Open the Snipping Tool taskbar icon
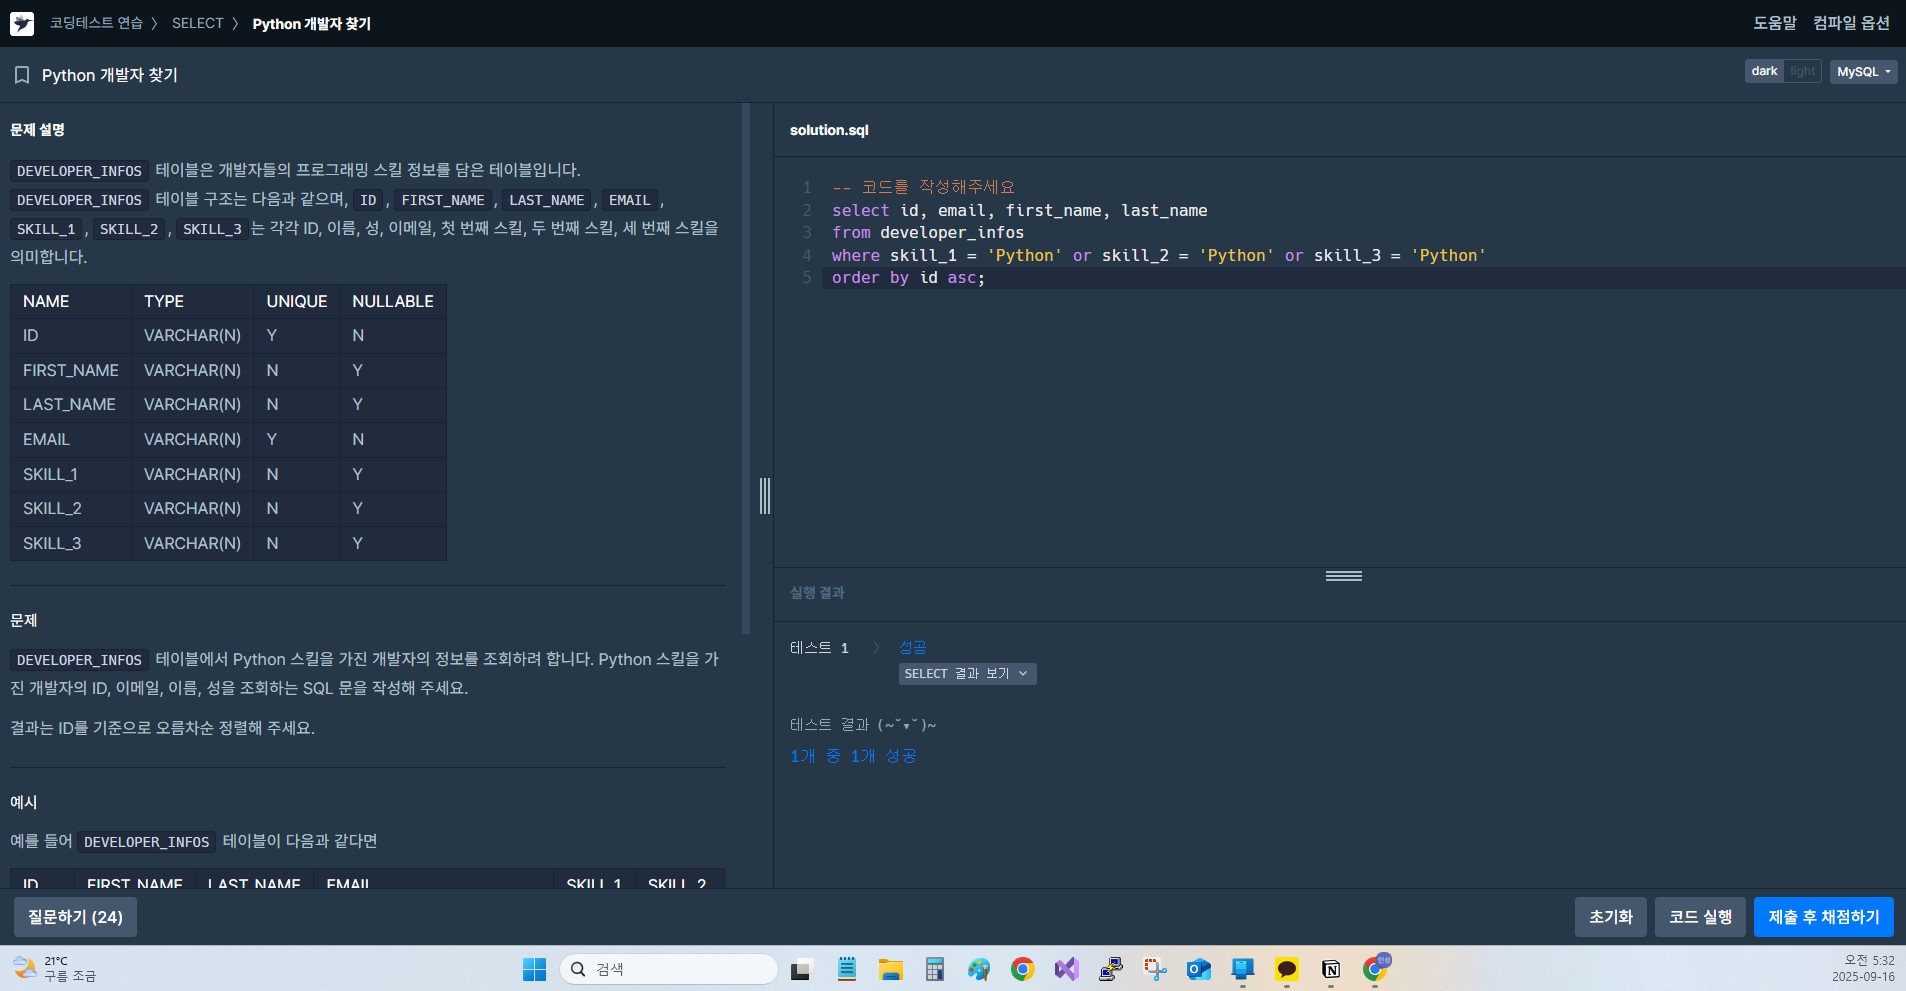This screenshot has height=991, width=1906. pos(1155,969)
